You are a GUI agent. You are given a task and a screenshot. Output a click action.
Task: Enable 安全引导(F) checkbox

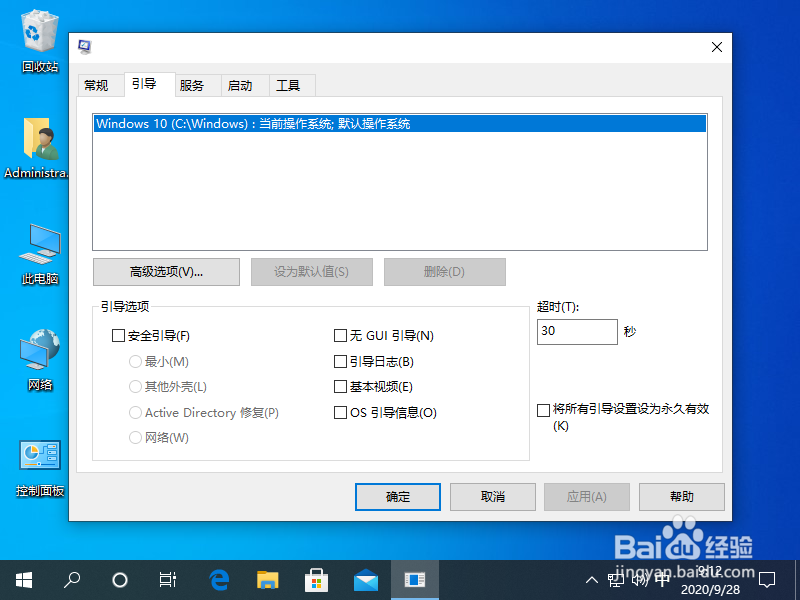(118, 336)
